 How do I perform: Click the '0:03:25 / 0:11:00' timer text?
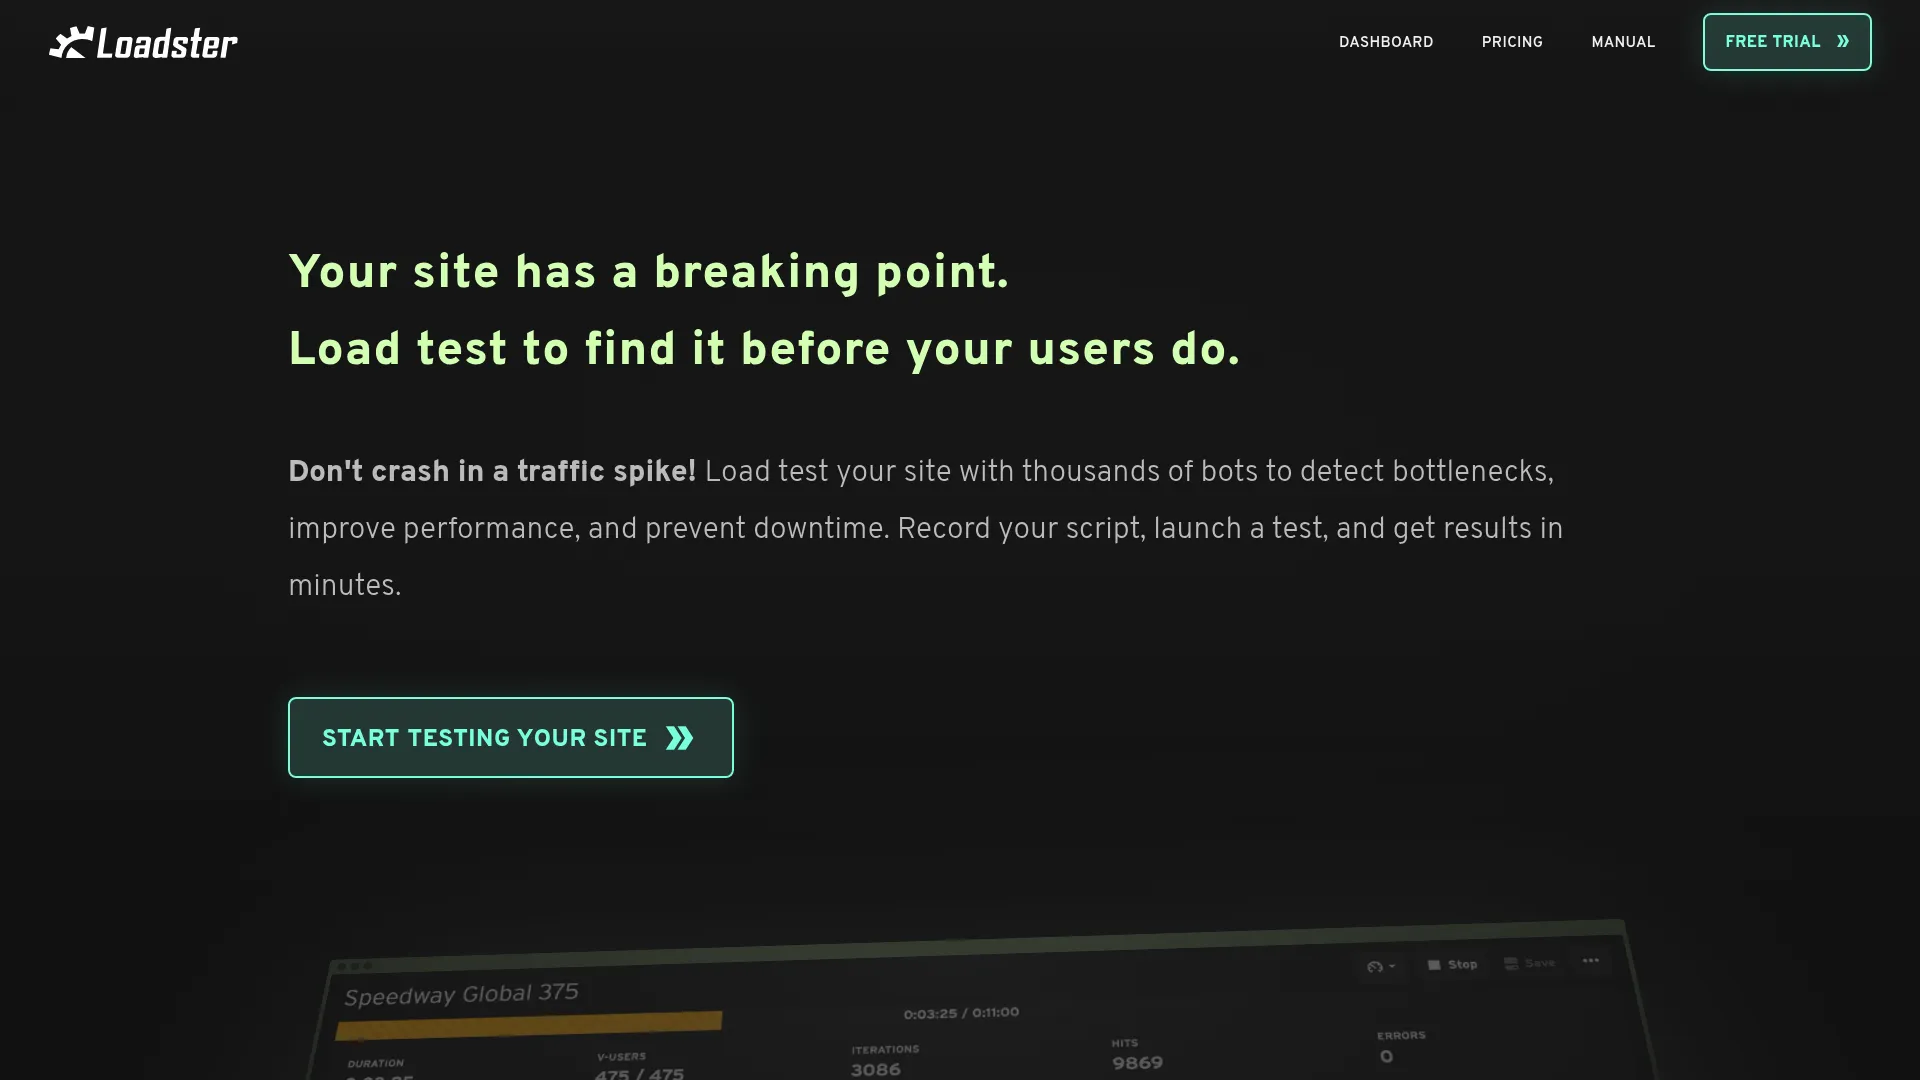[961, 1013]
